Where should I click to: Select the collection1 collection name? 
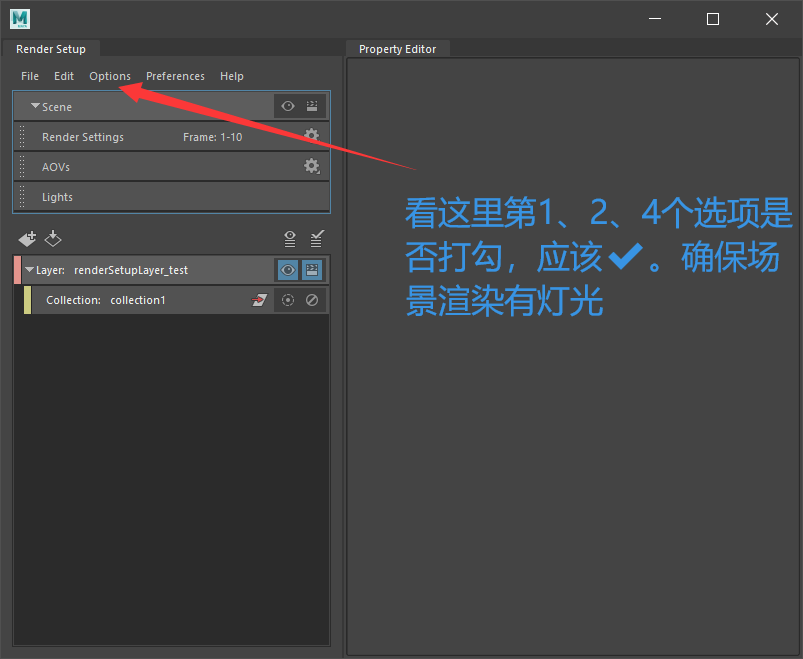138,300
